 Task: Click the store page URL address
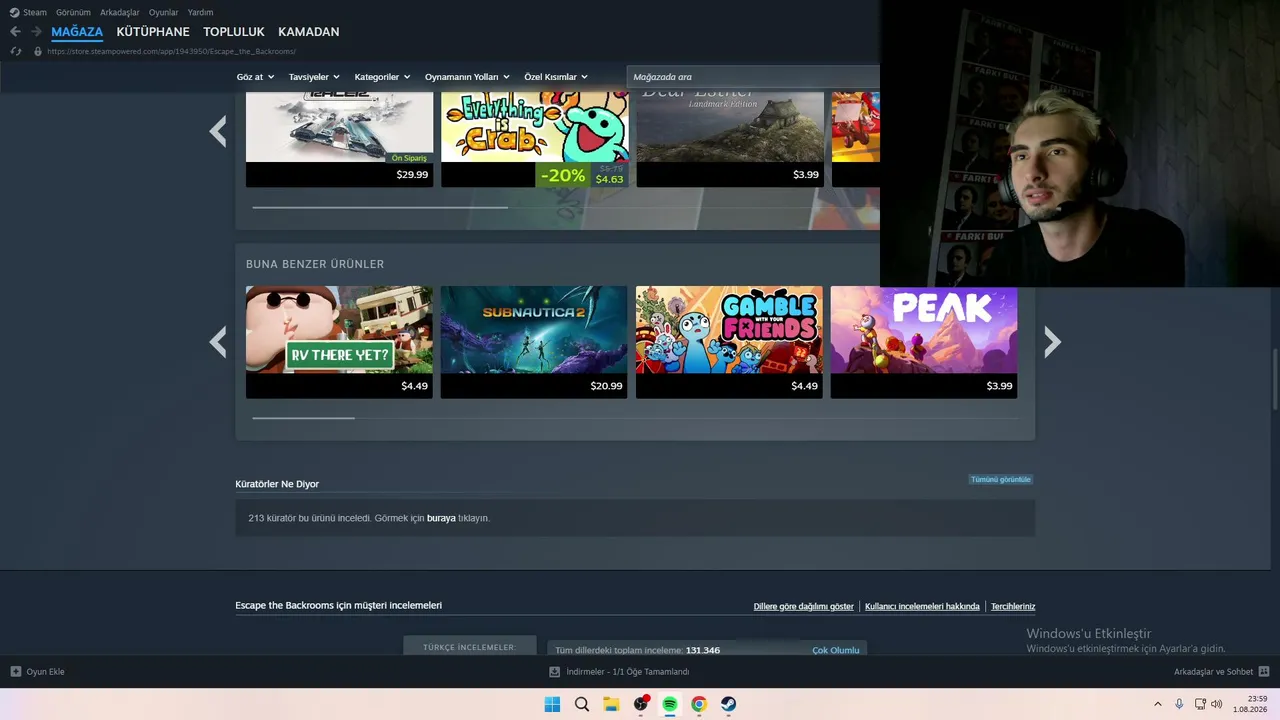point(171,51)
